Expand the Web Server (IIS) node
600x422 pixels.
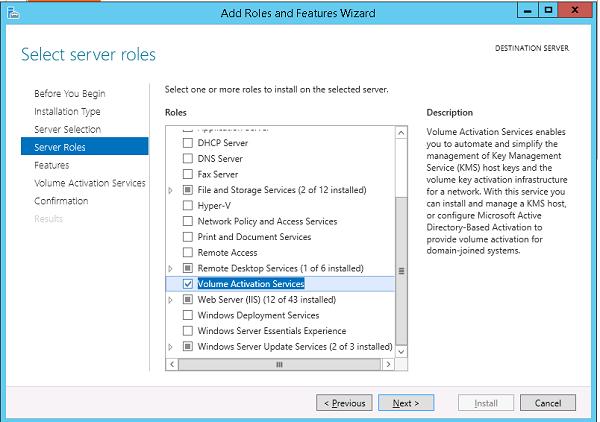click(171, 300)
